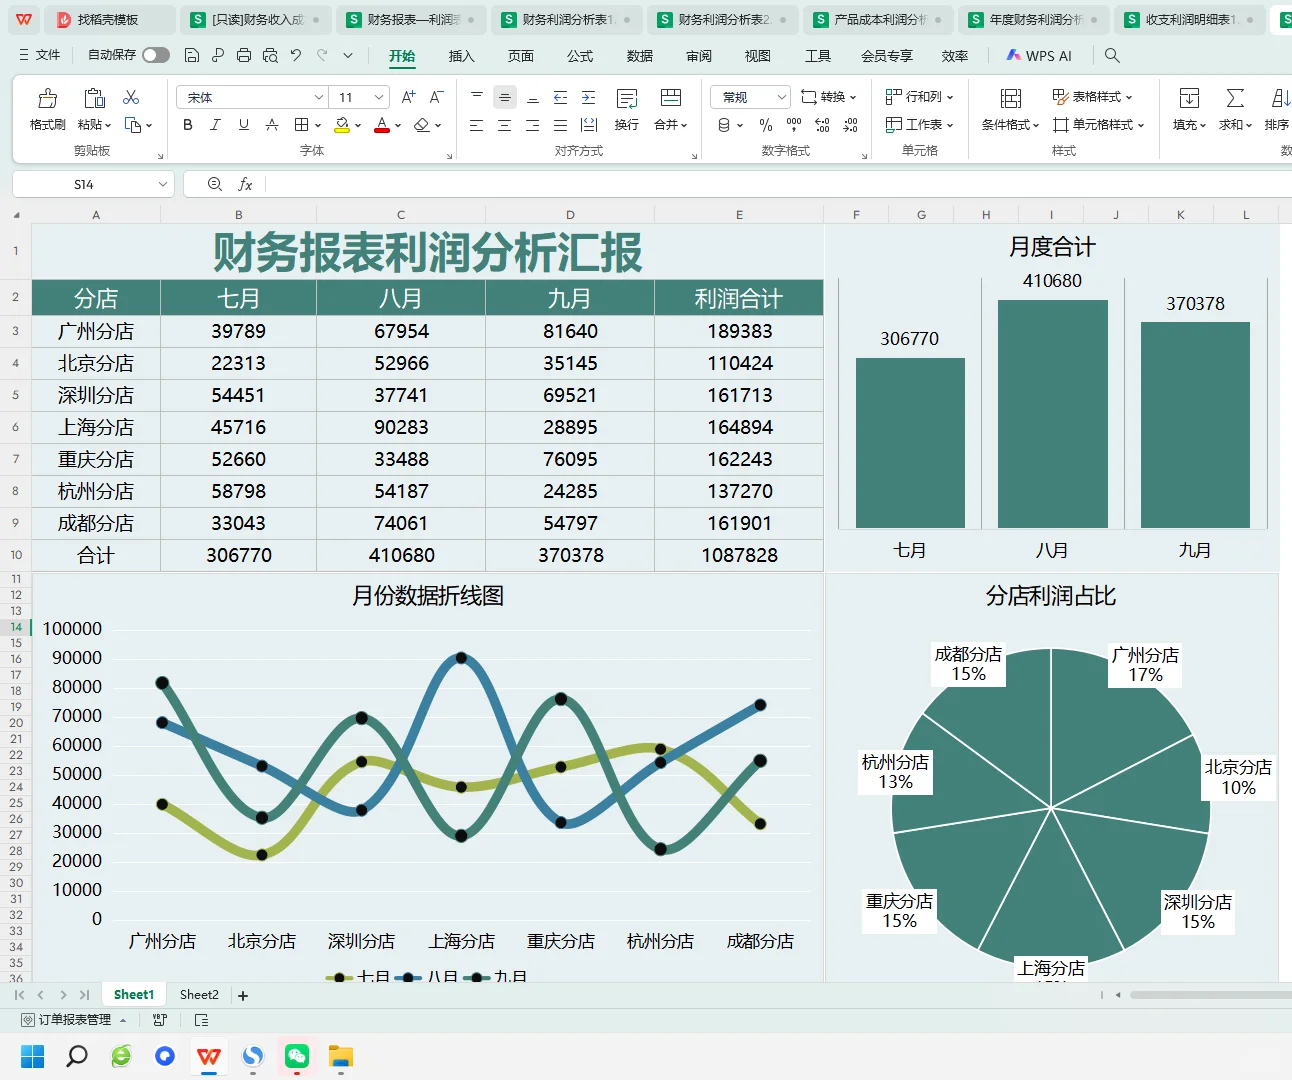The height and width of the screenshot is (1080, 1292).
Task: Select cell with value 189383
Action: (739, 331)
